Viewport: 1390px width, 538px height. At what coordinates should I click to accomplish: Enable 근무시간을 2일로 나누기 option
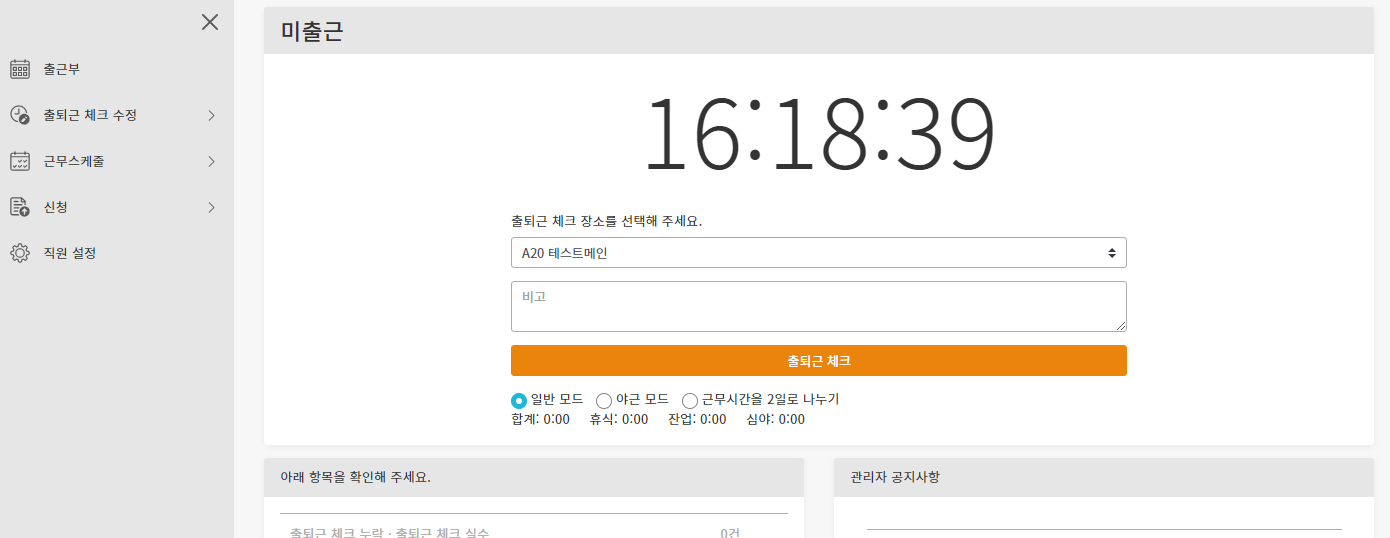coord(690,400)
